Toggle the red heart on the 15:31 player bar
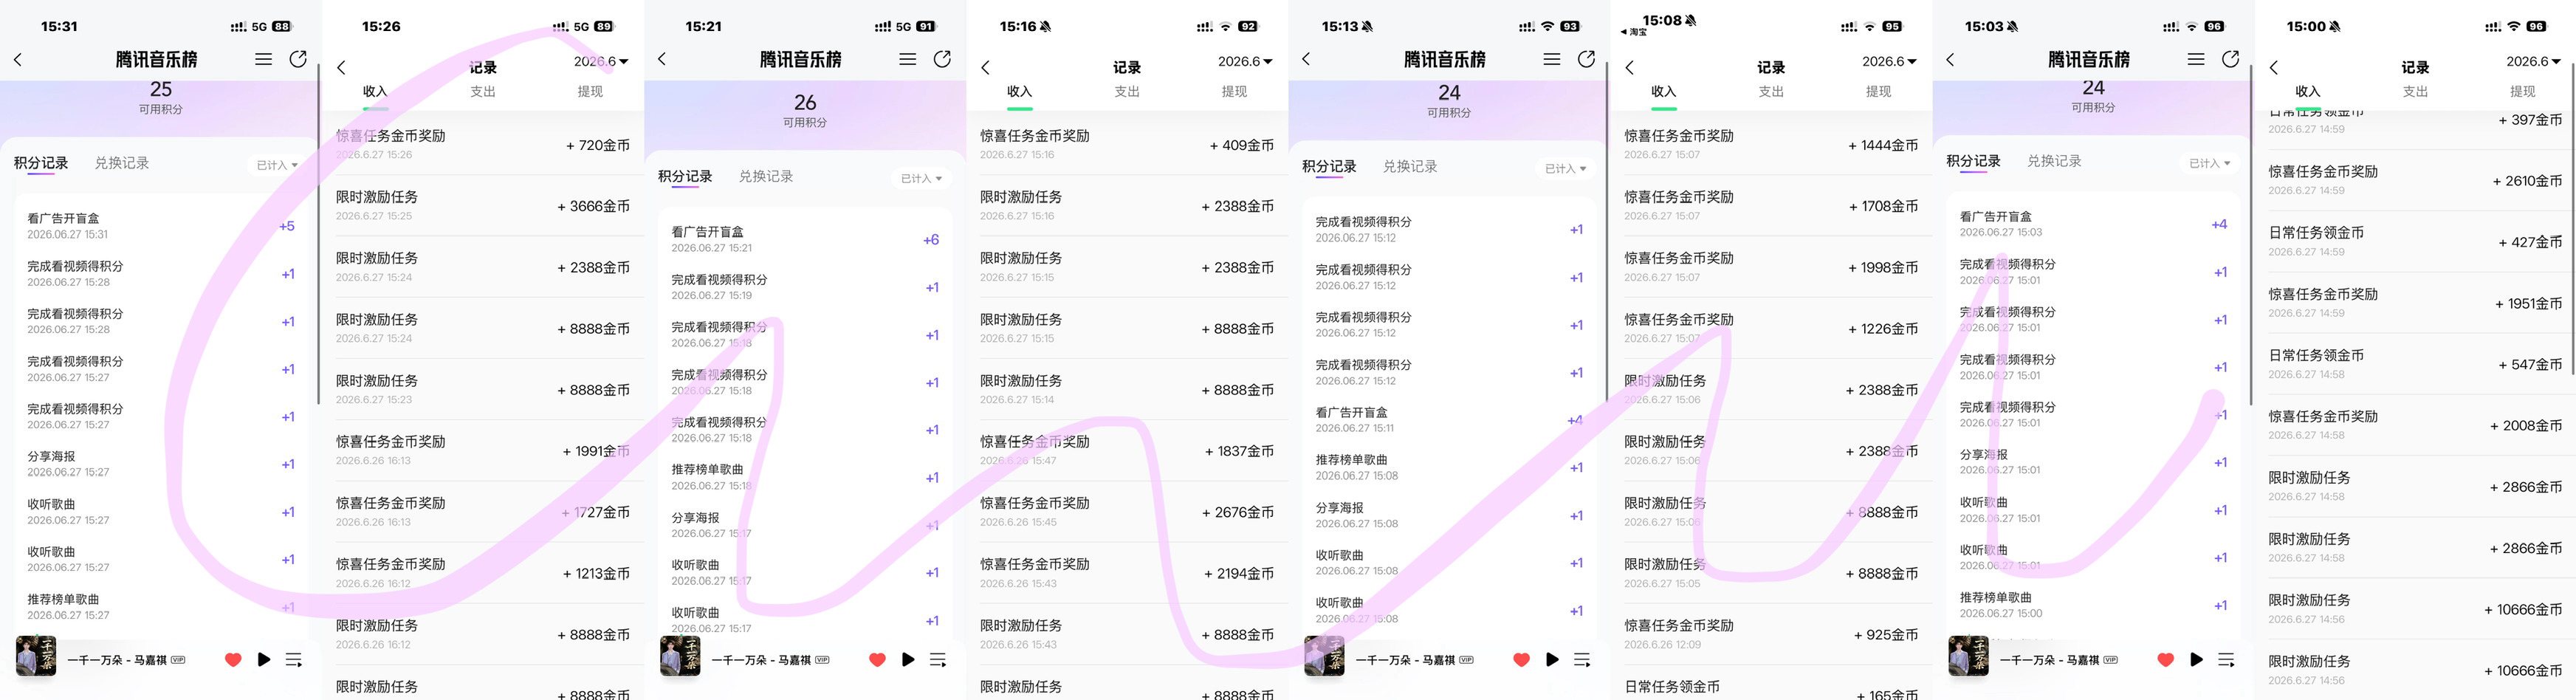Viewport: 2576px width, 700px height. [233, 660]
